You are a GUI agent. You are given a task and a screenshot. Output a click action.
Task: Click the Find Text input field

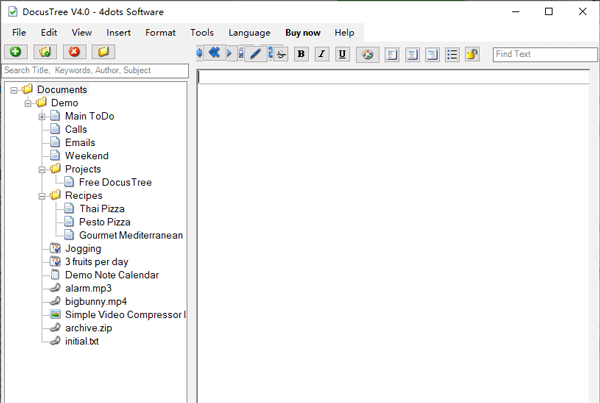pos(545,54)
